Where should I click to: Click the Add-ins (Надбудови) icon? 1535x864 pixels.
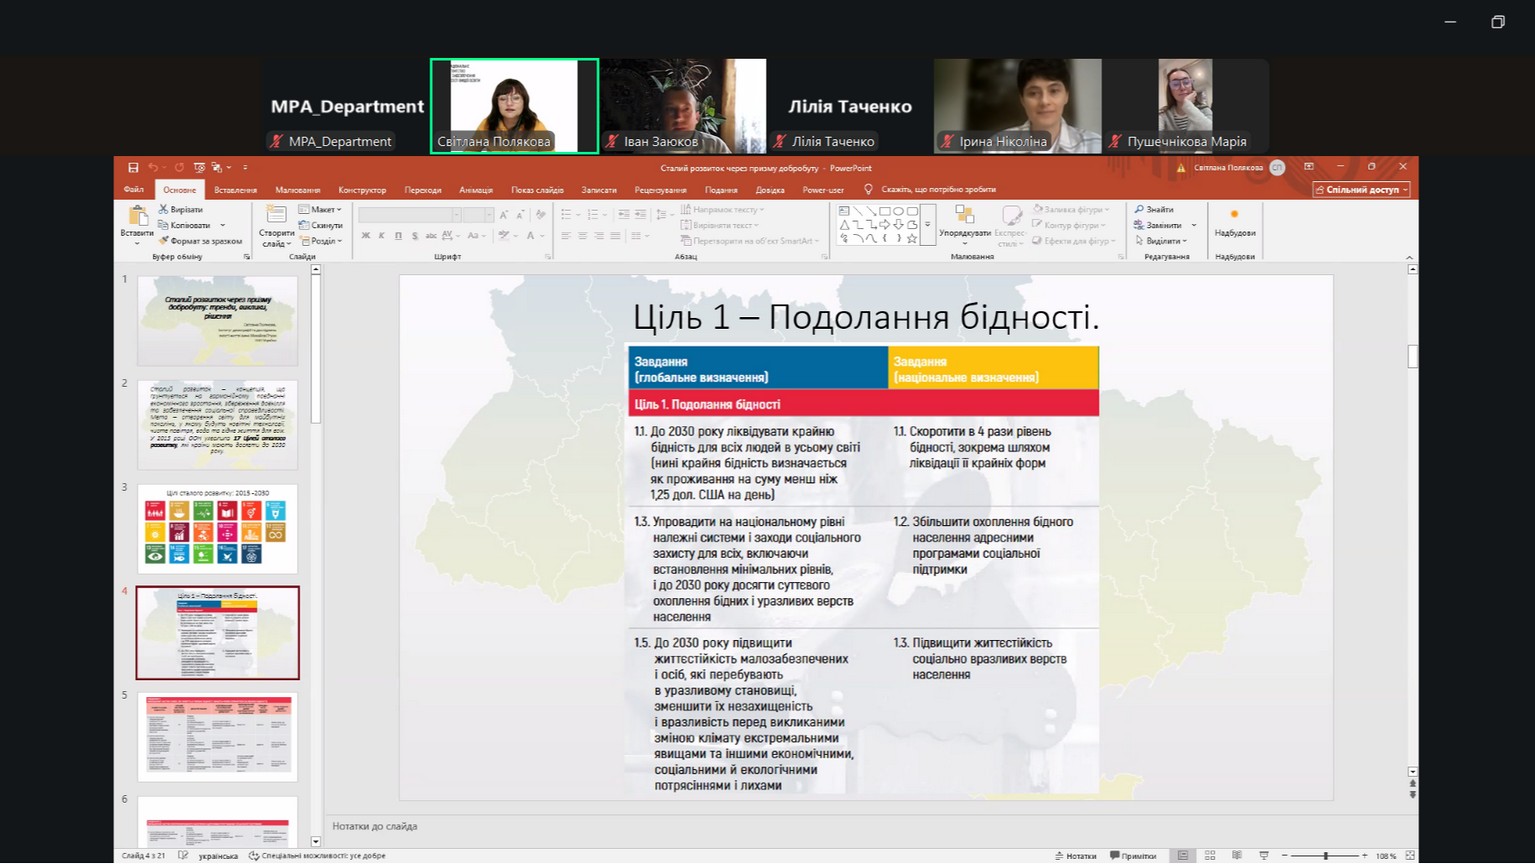(x=1234, y=219)
